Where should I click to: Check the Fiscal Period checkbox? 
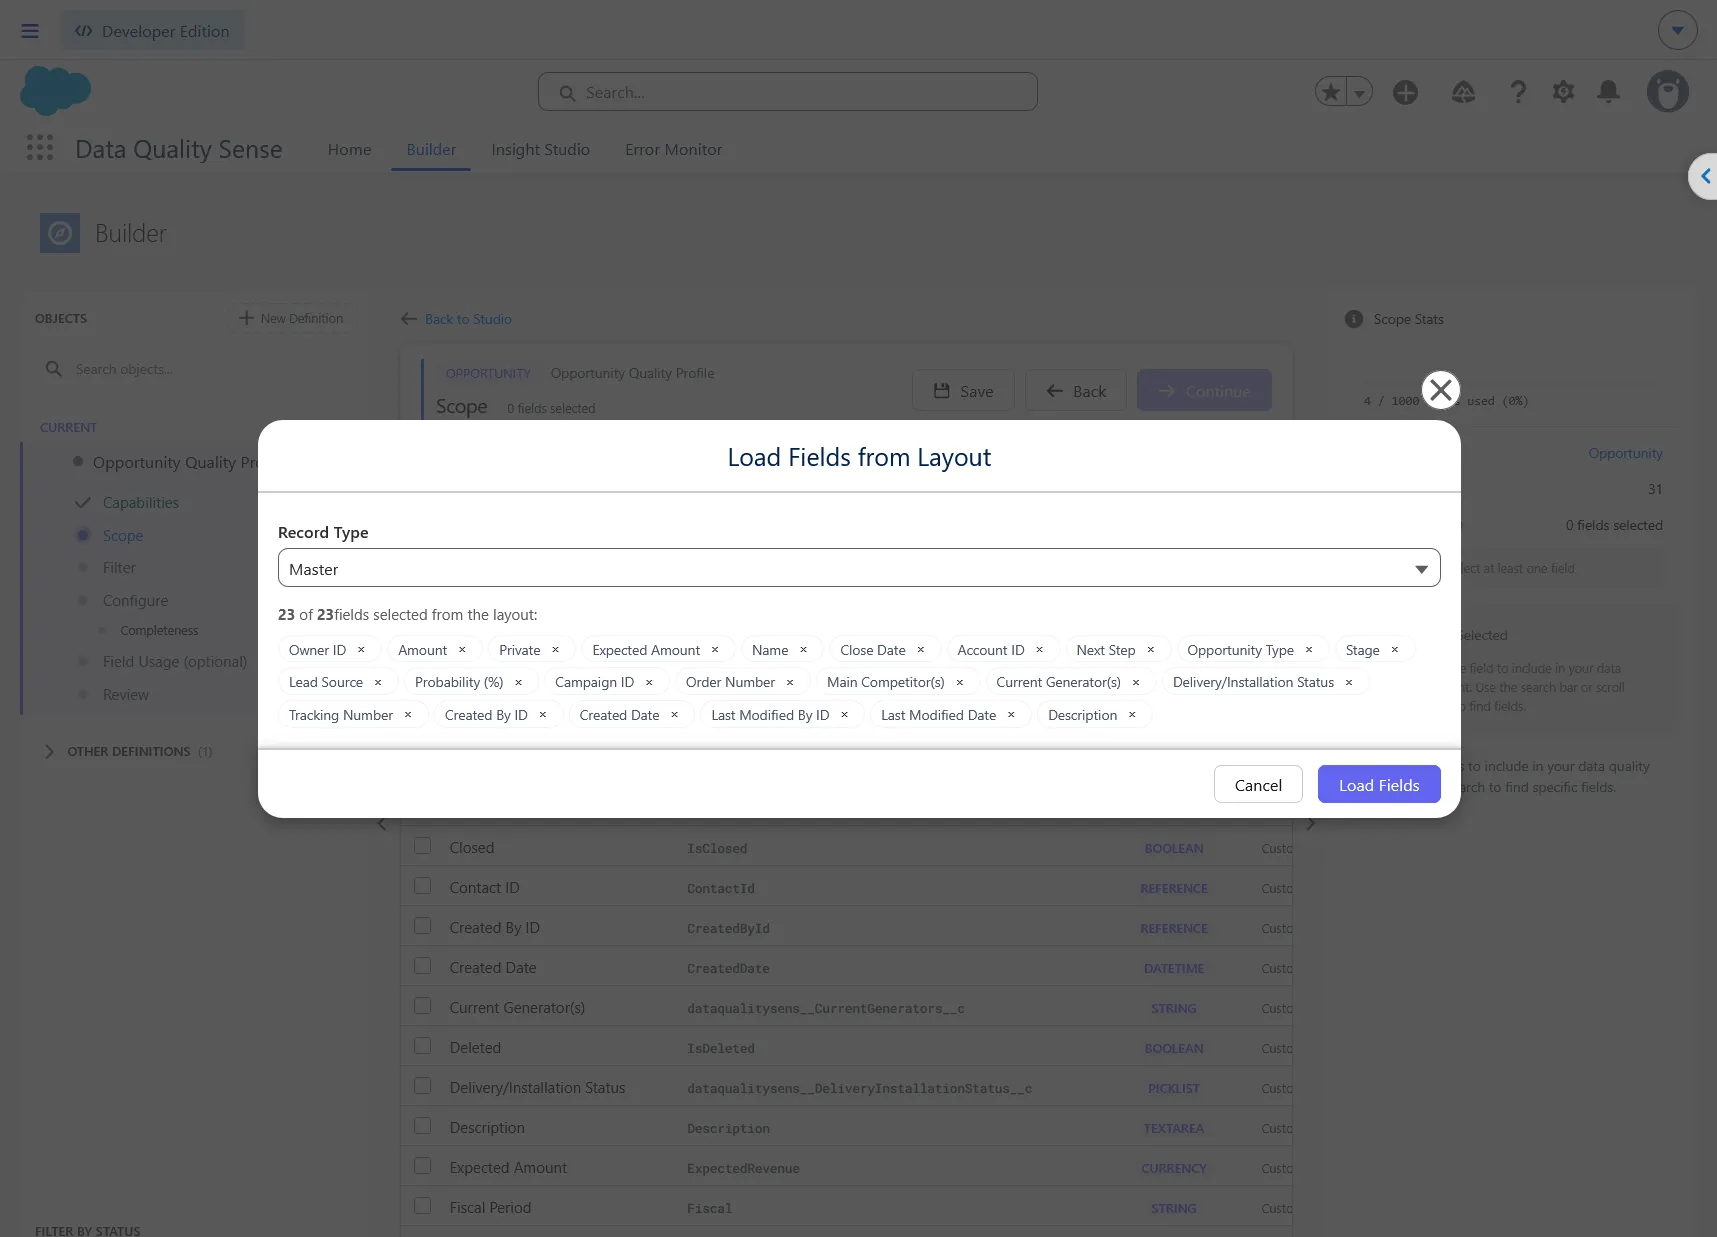[x=423, y=1206]
